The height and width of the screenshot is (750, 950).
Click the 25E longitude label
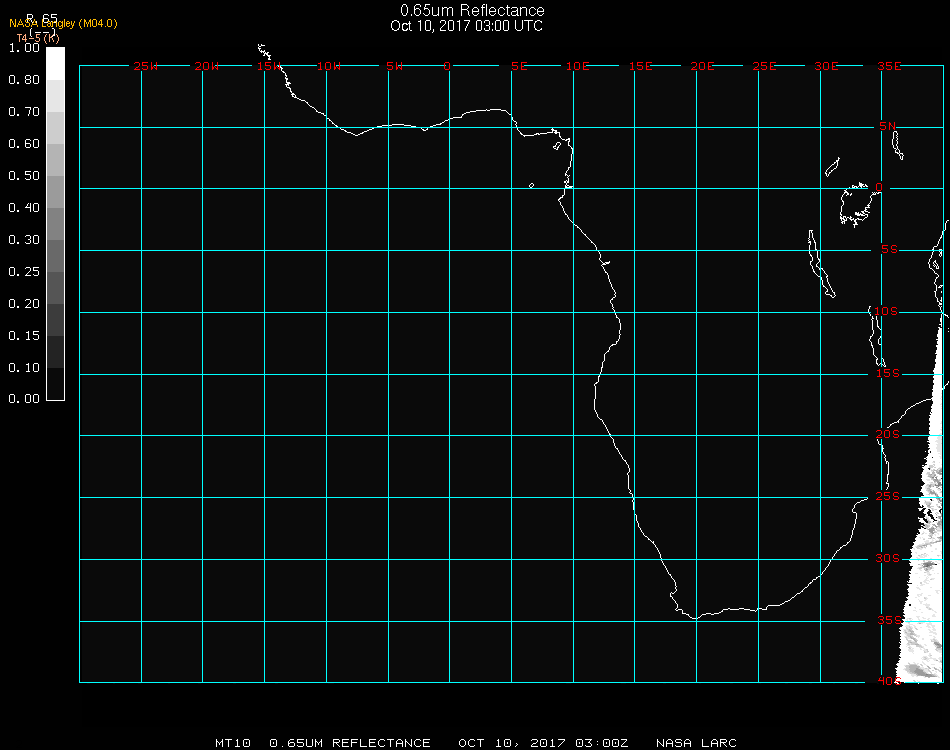coord(764,66)
